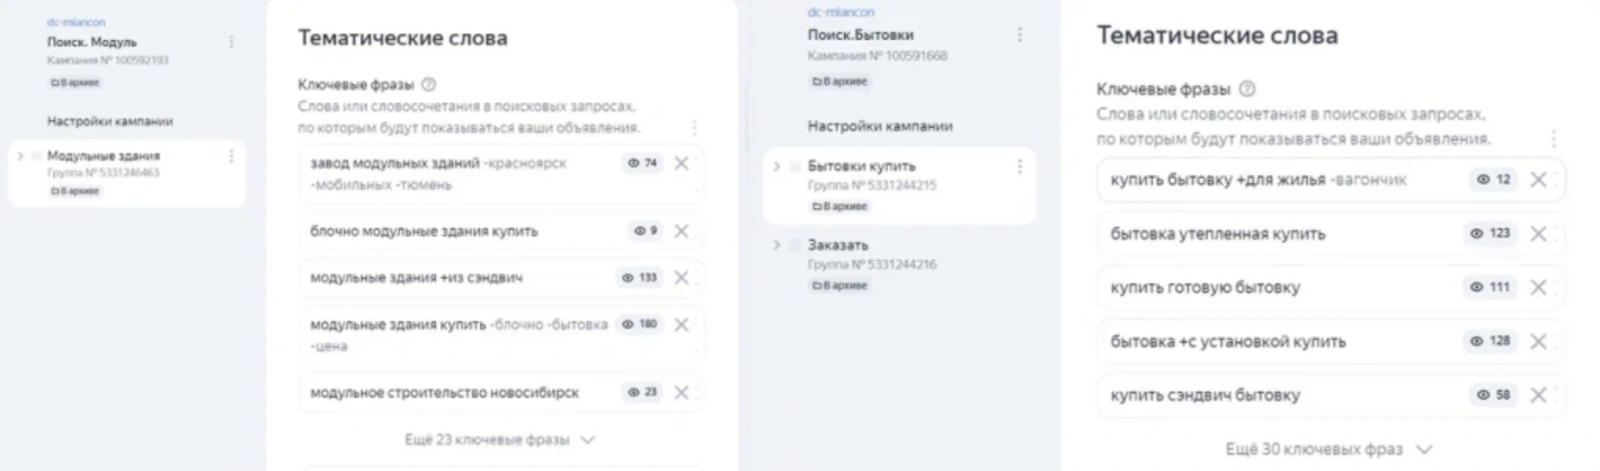
Task: Click keyword field 'модульное строительство новосибирск'
Action: tap(501, 393)
